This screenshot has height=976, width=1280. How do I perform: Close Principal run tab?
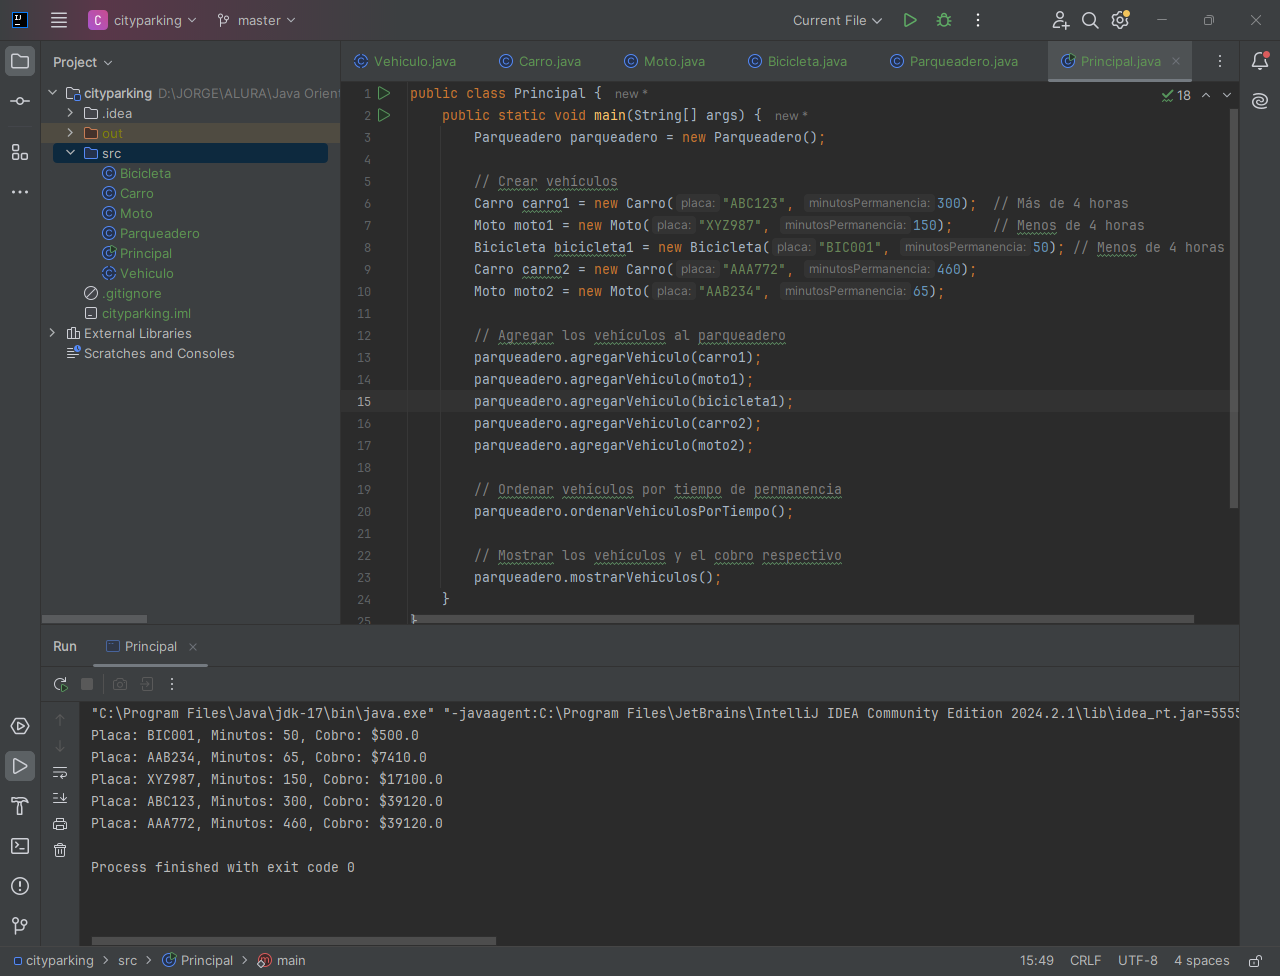(193, 647)
